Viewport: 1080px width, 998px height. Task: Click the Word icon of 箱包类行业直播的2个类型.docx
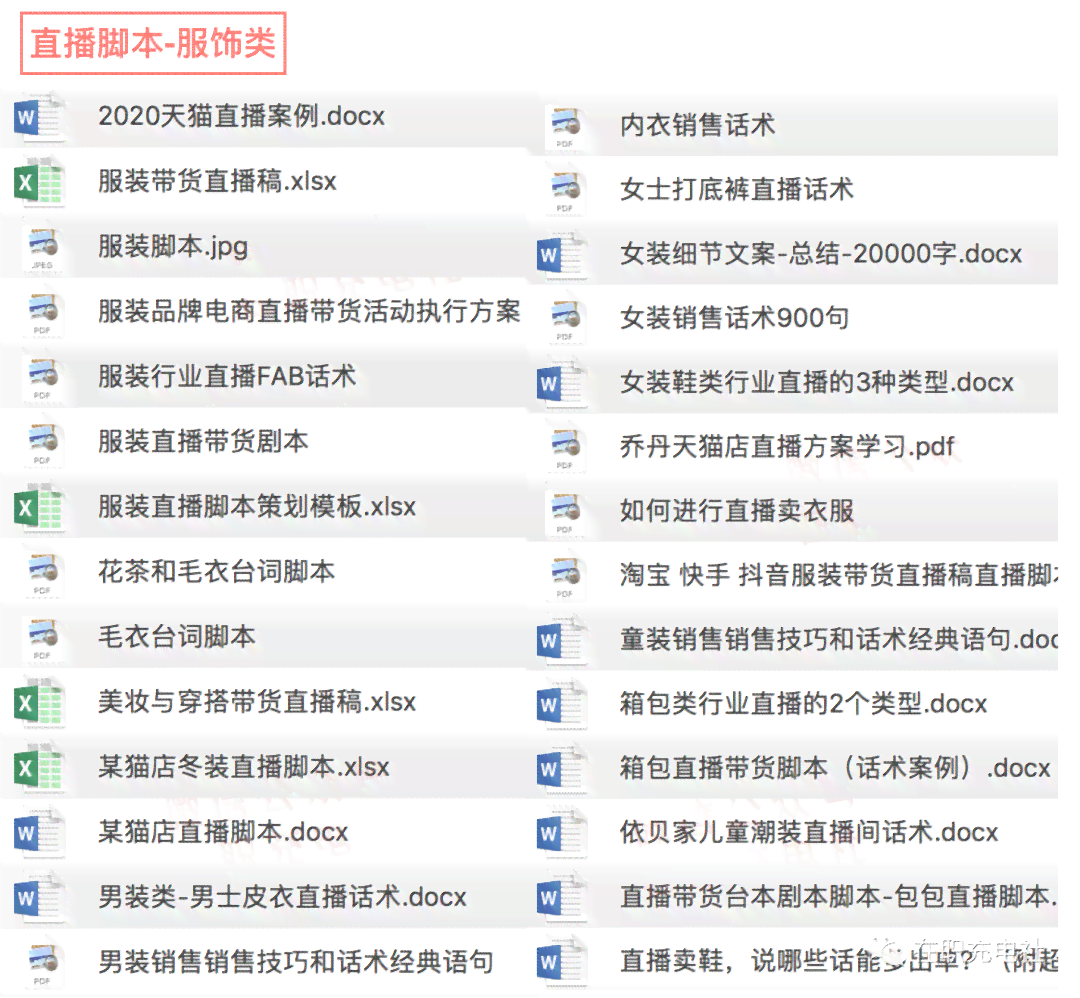click(x=563, y=705)
